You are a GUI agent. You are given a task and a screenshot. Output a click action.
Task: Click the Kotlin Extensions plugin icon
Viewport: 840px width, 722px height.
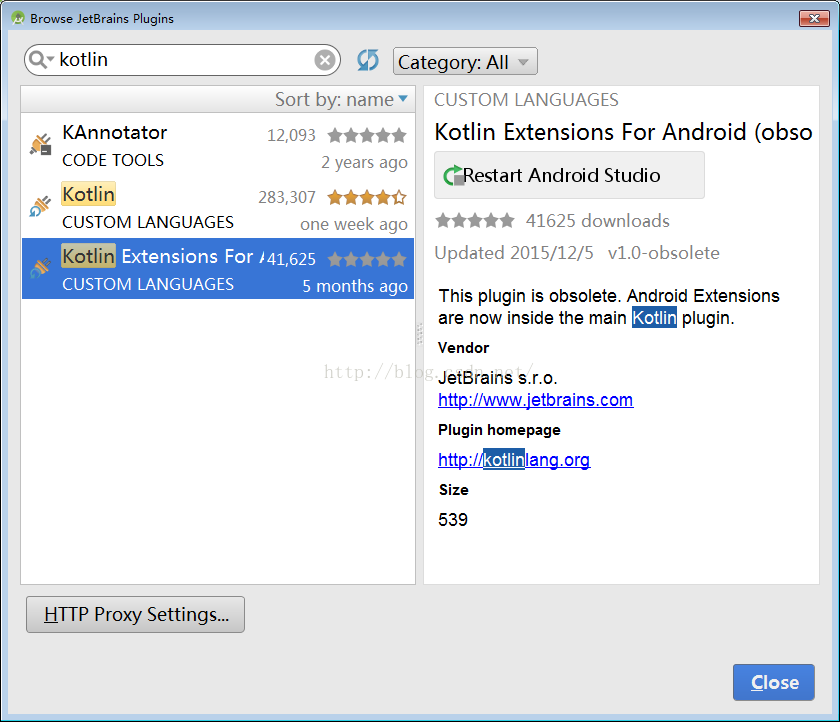click(40, 269)
